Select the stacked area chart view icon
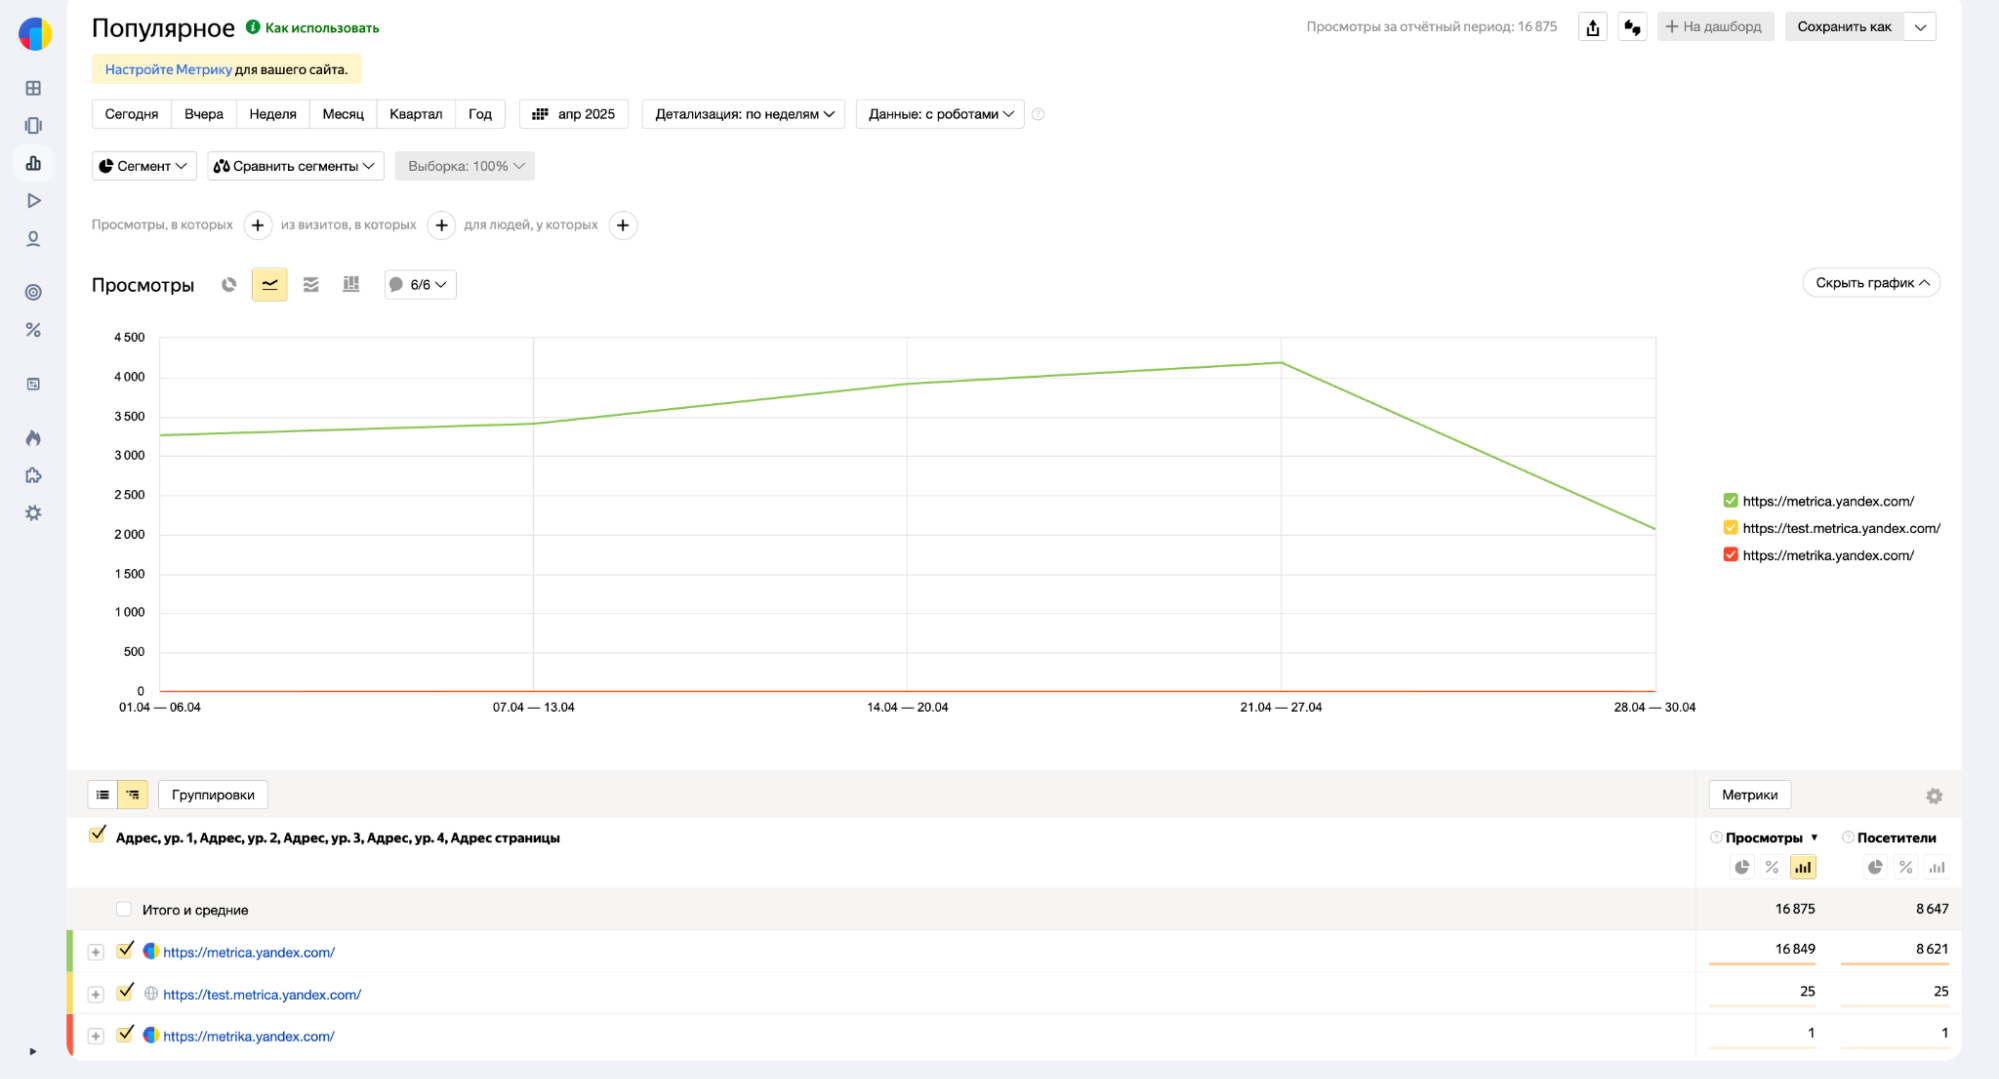This screenshot has width=1999, height=1079. pyautogui.click(x=311, y=285)
